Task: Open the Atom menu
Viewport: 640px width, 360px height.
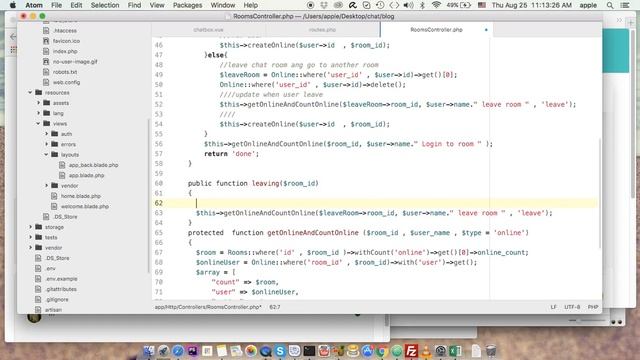Action: point(34,5)
